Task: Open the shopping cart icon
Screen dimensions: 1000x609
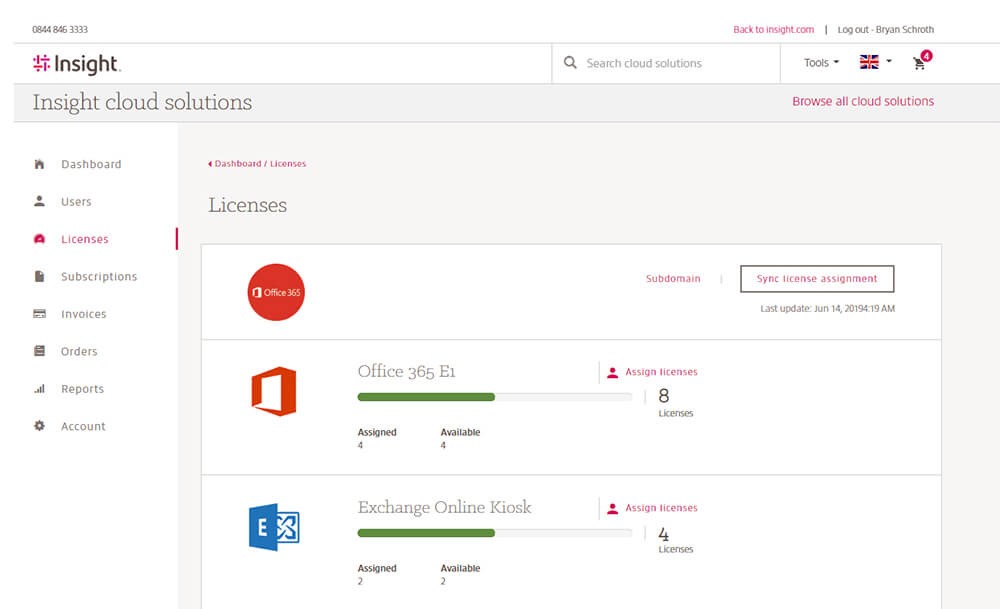Action: (919, 63)
